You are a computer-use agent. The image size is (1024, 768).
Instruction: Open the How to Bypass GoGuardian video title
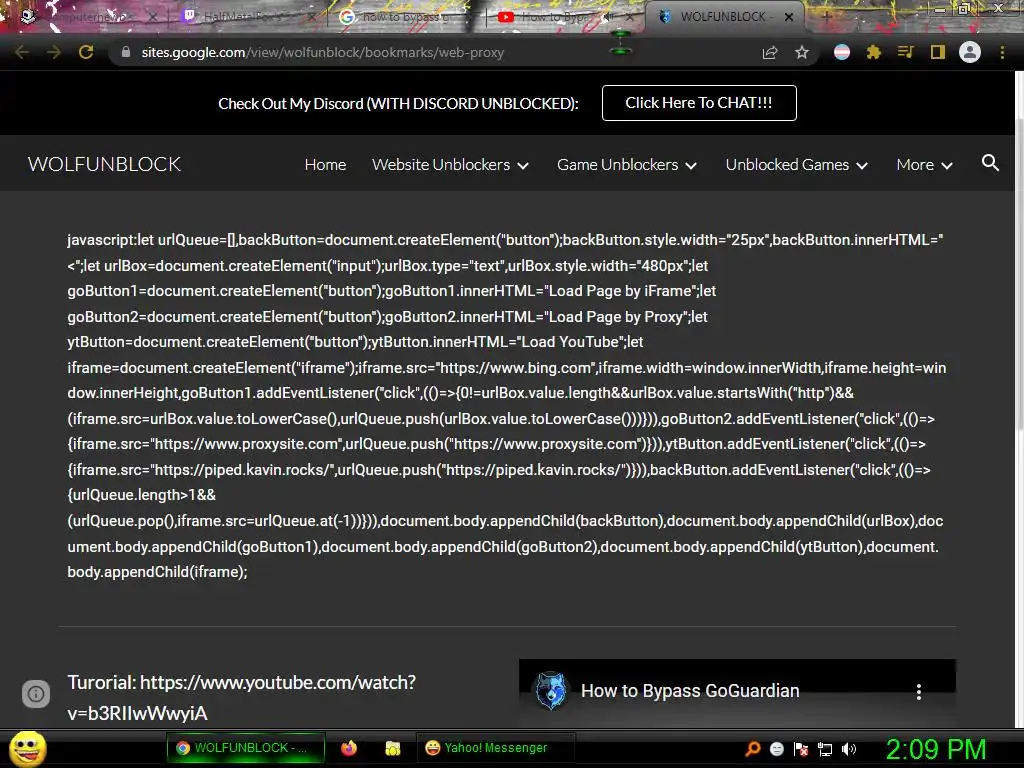690,691
